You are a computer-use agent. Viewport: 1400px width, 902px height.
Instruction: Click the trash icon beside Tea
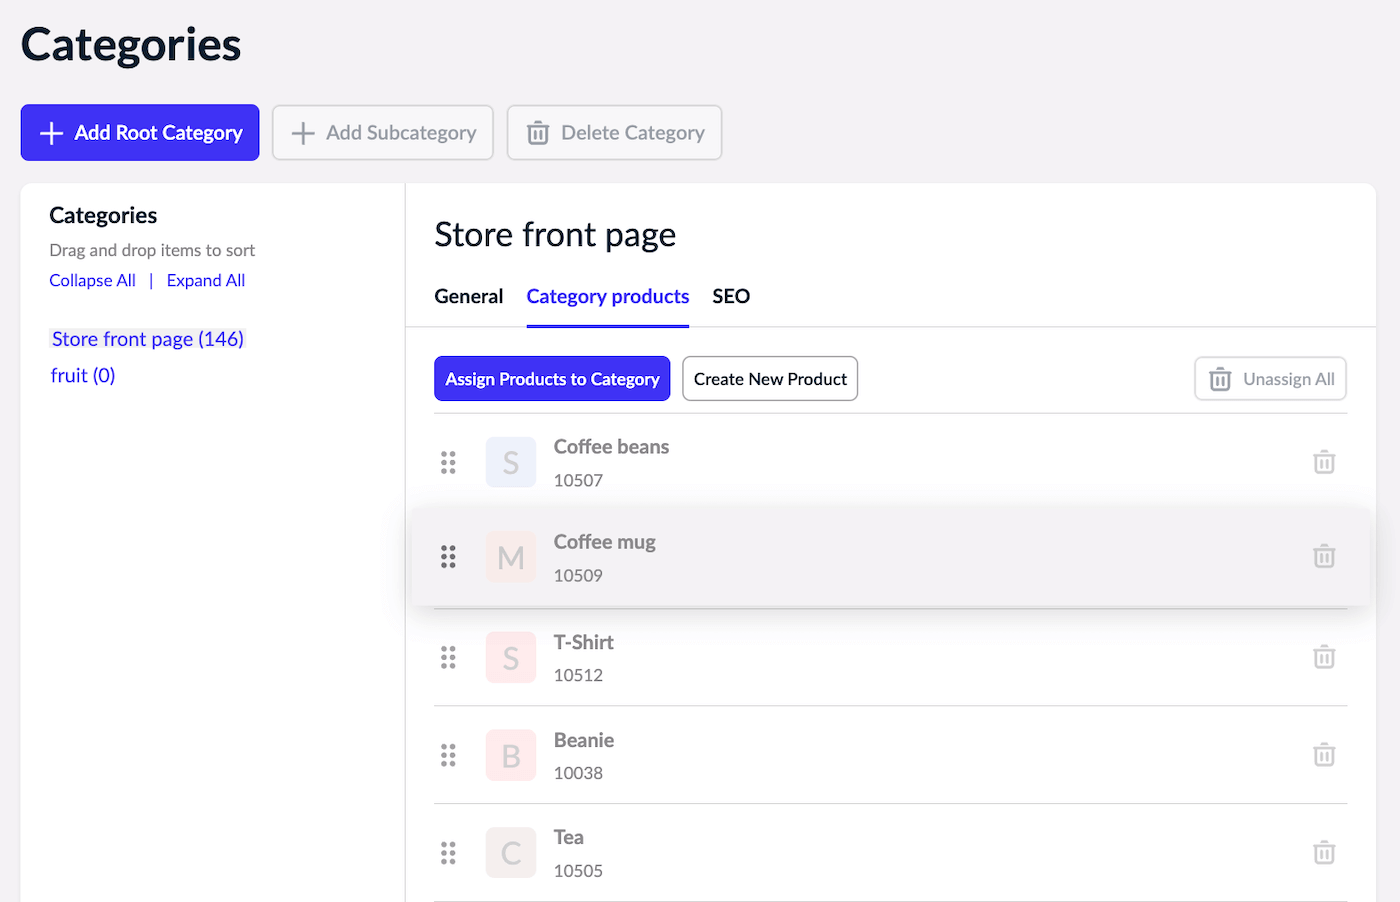point(1323,853)
